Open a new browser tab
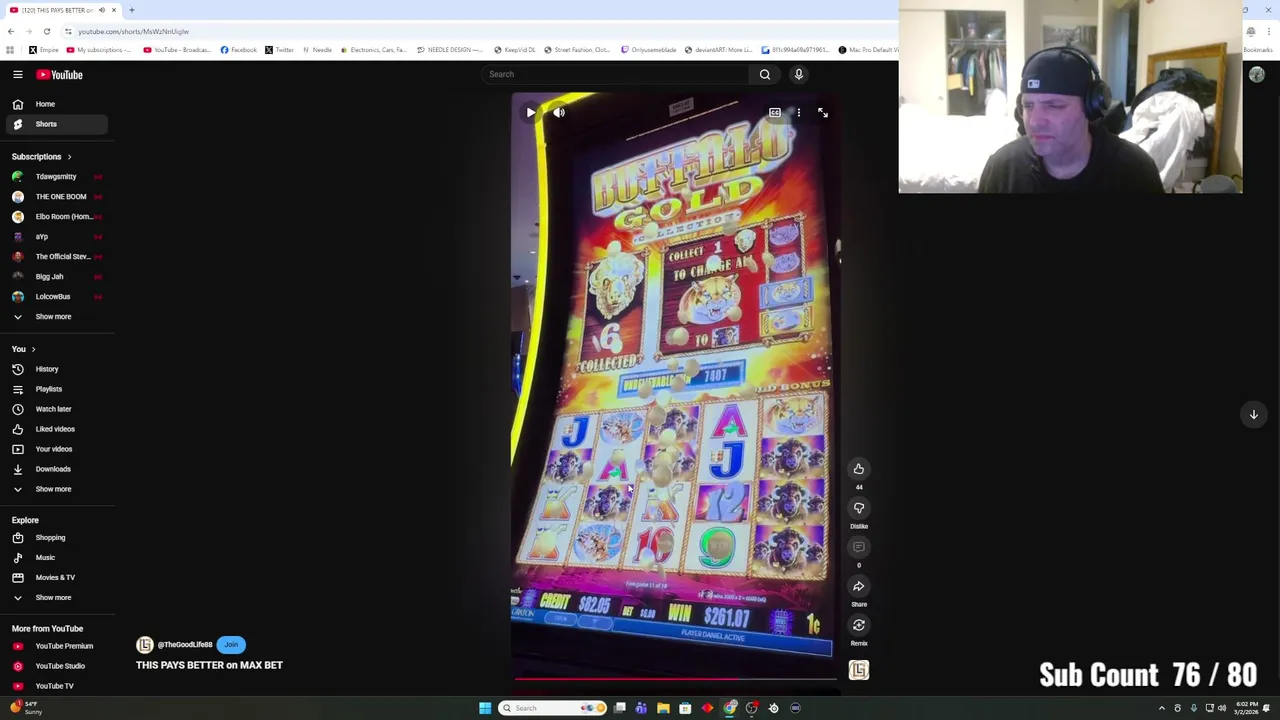Image resolution: width=1280 pixels, height=720 pixels. click(131, 10)
